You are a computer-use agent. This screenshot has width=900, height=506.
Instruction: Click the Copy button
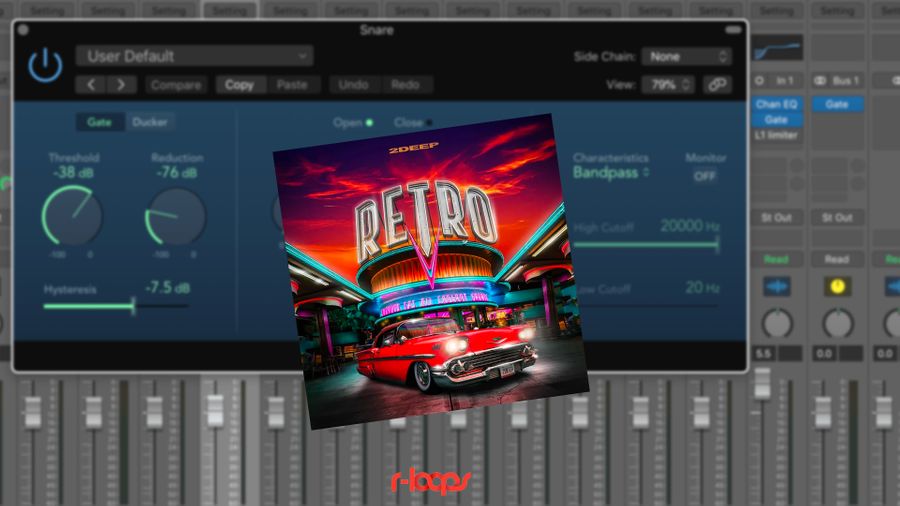coord(239,85)
